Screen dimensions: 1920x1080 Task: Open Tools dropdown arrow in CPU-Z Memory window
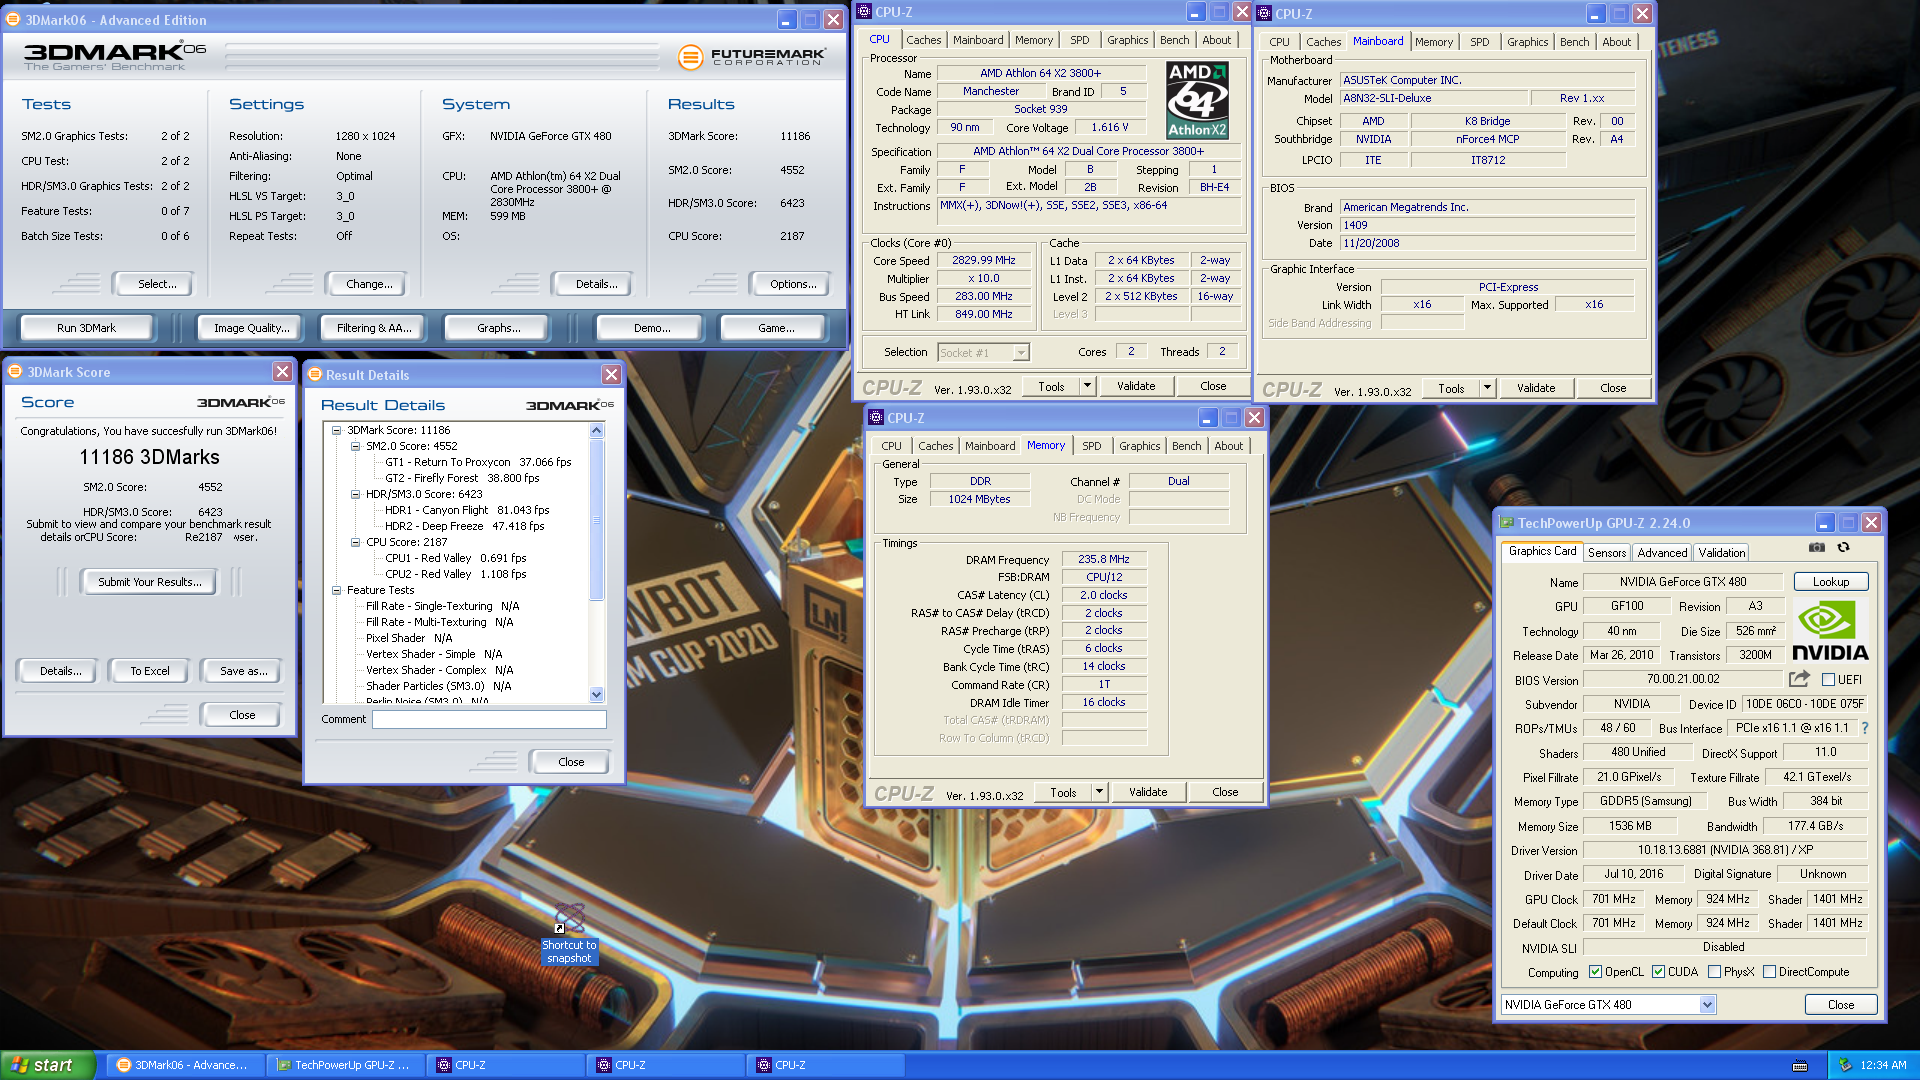(1099, 792)
